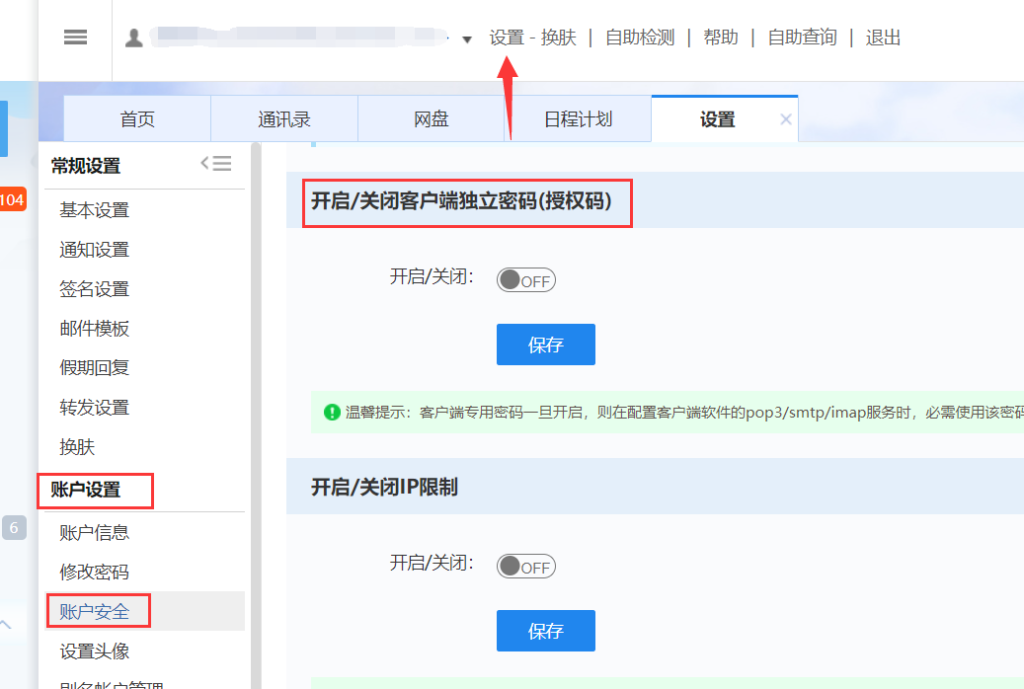Click the green tip info icon
The image size is (1024, 689).
click(x=331, y=412)
